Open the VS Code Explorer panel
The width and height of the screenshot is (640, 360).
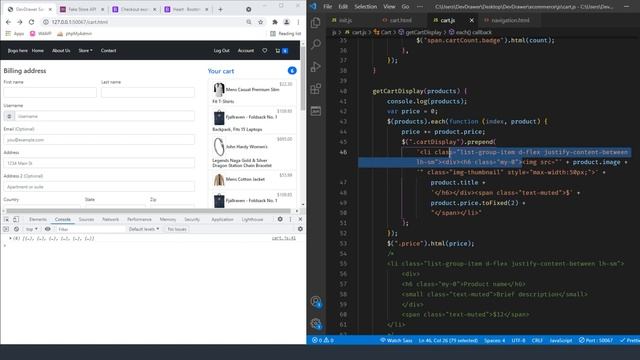click(316, 23)
